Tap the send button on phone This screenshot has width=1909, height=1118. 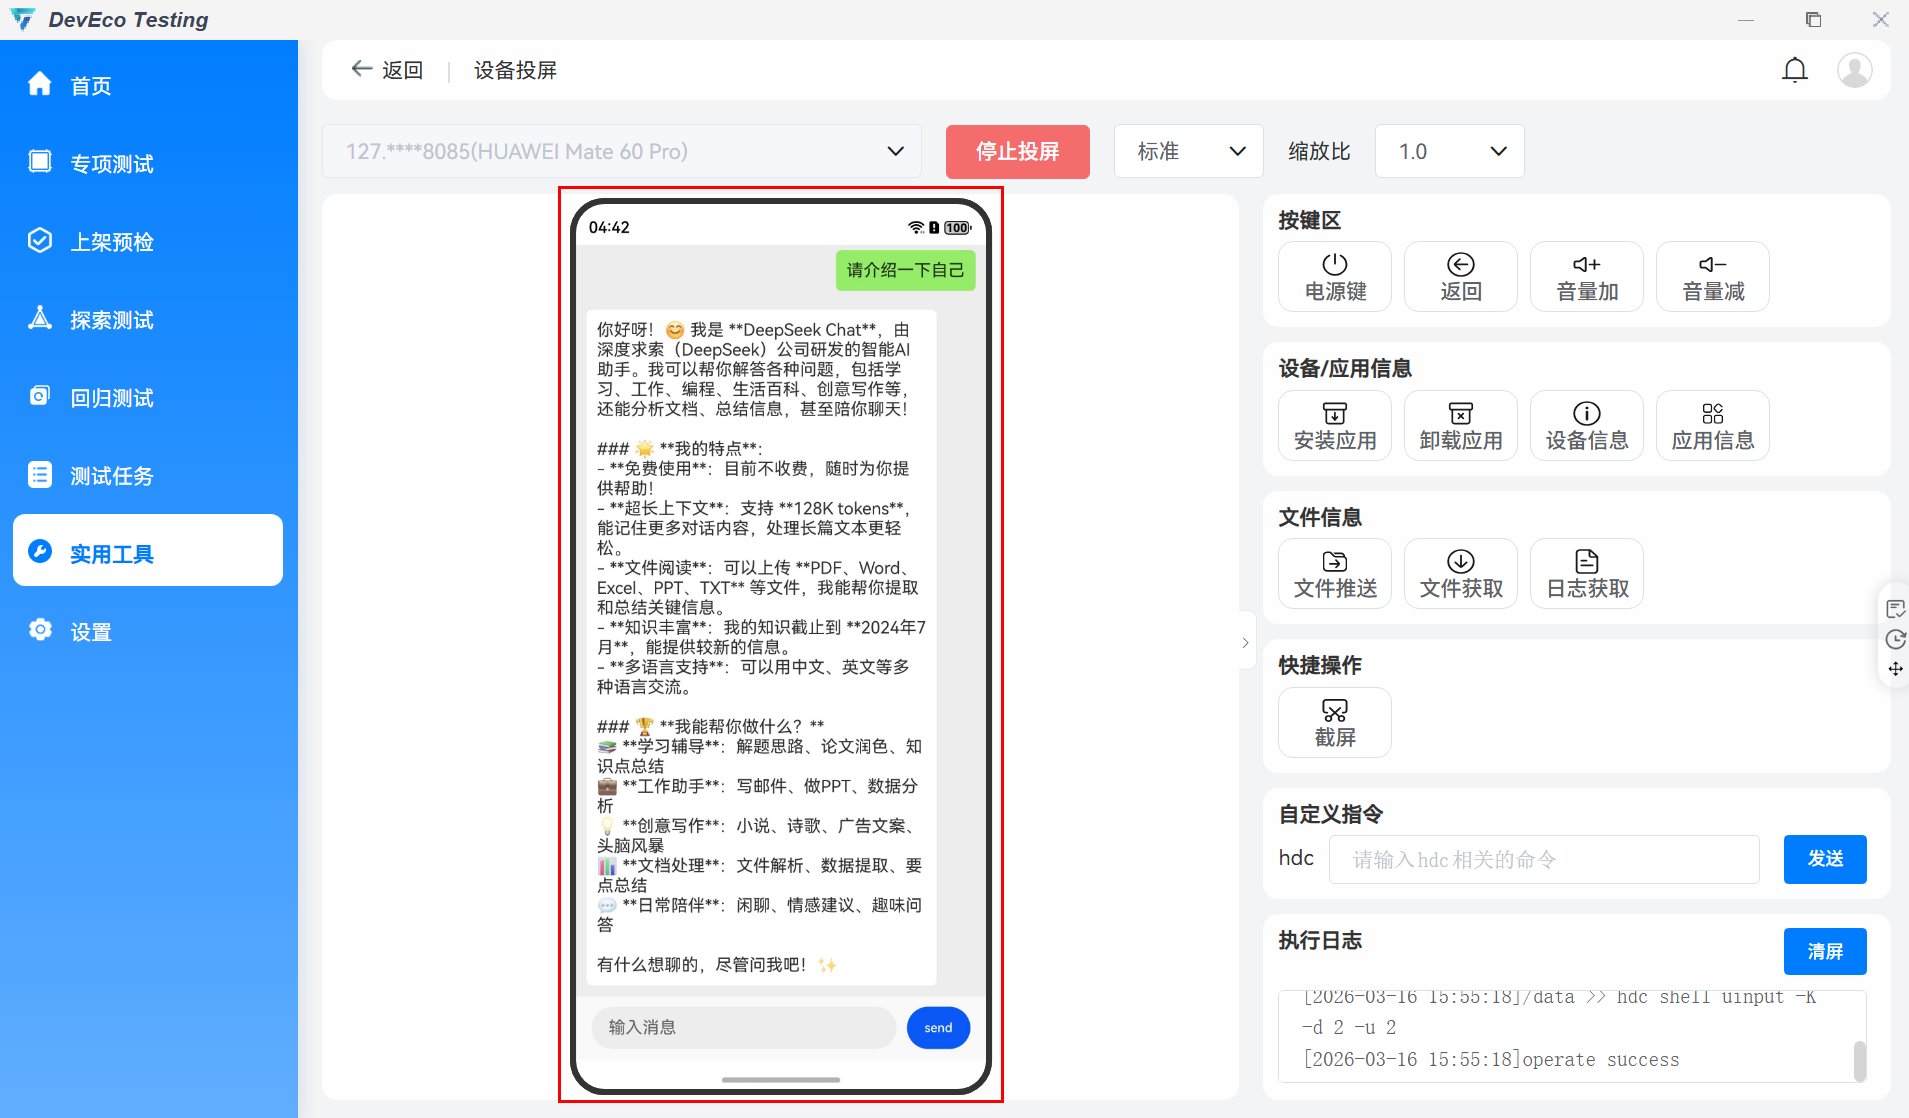938,1028
